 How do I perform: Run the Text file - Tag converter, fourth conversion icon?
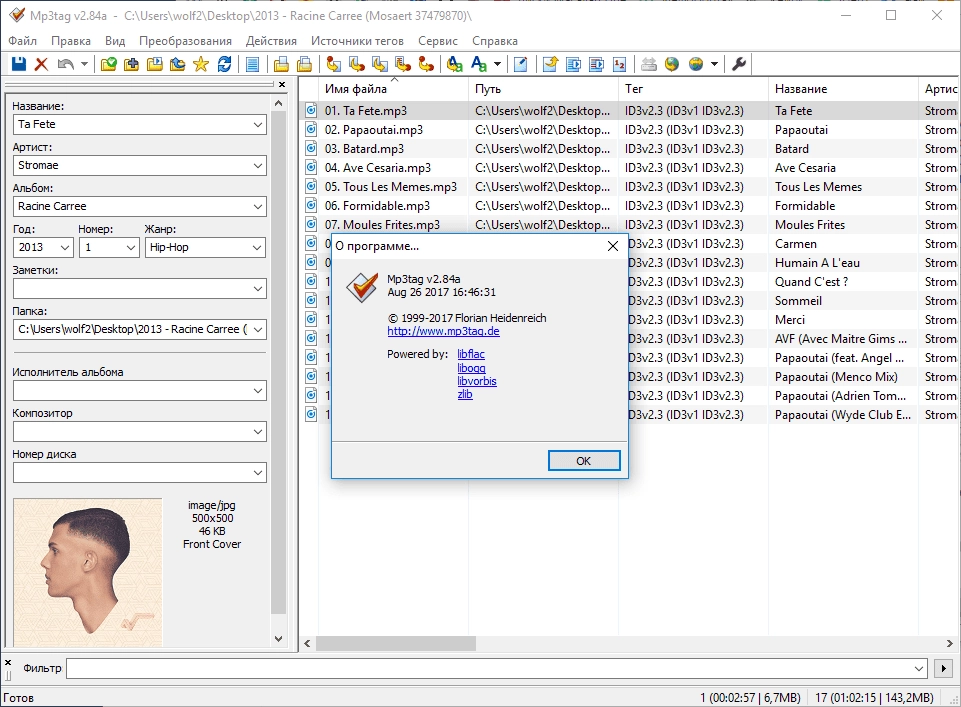[403, 64]
